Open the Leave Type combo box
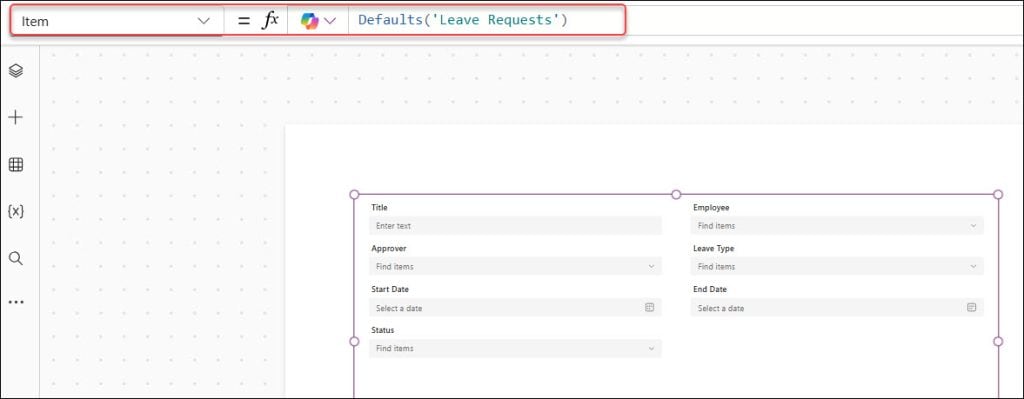This screenshot has width=1024, height=399. point(837,266)
